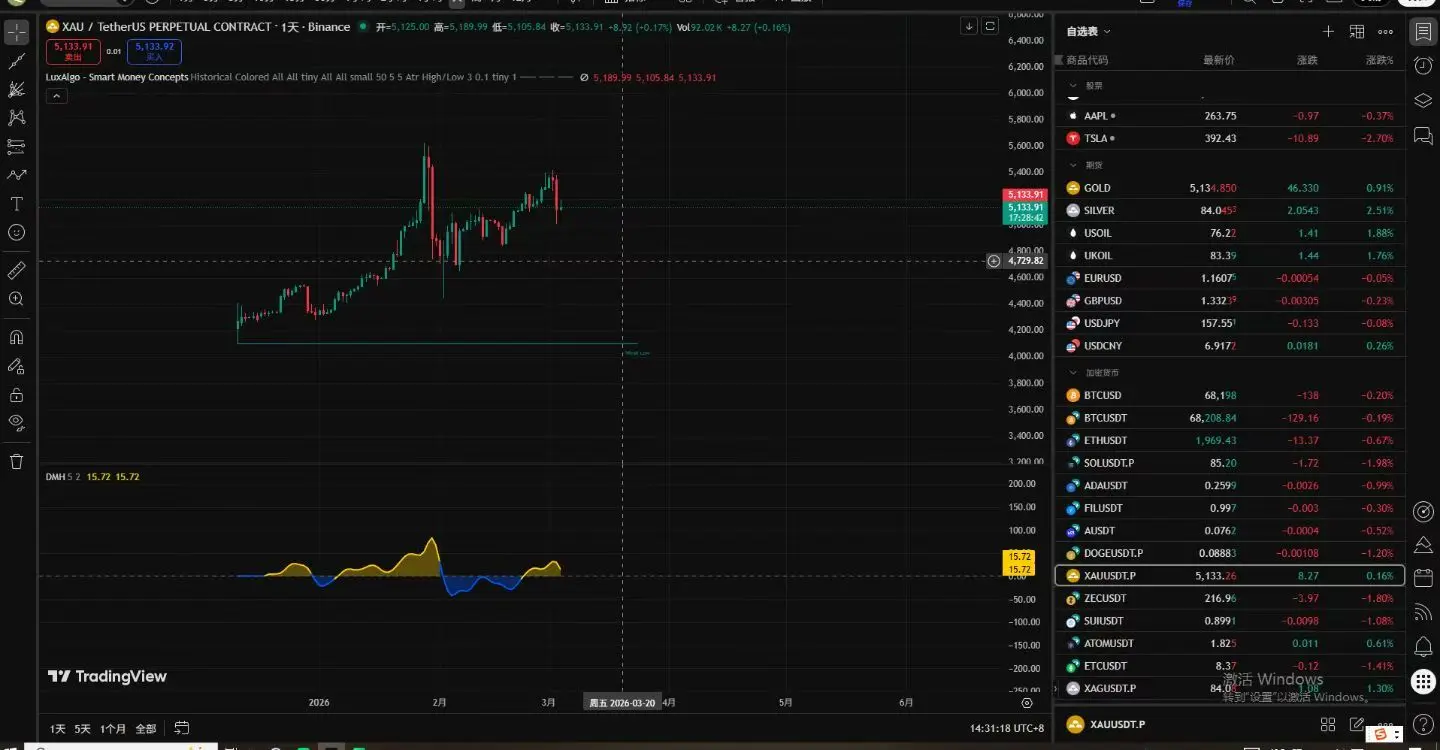Click the 14:31:18 UTC+8 timezone selector

[x=1007, y=728]
